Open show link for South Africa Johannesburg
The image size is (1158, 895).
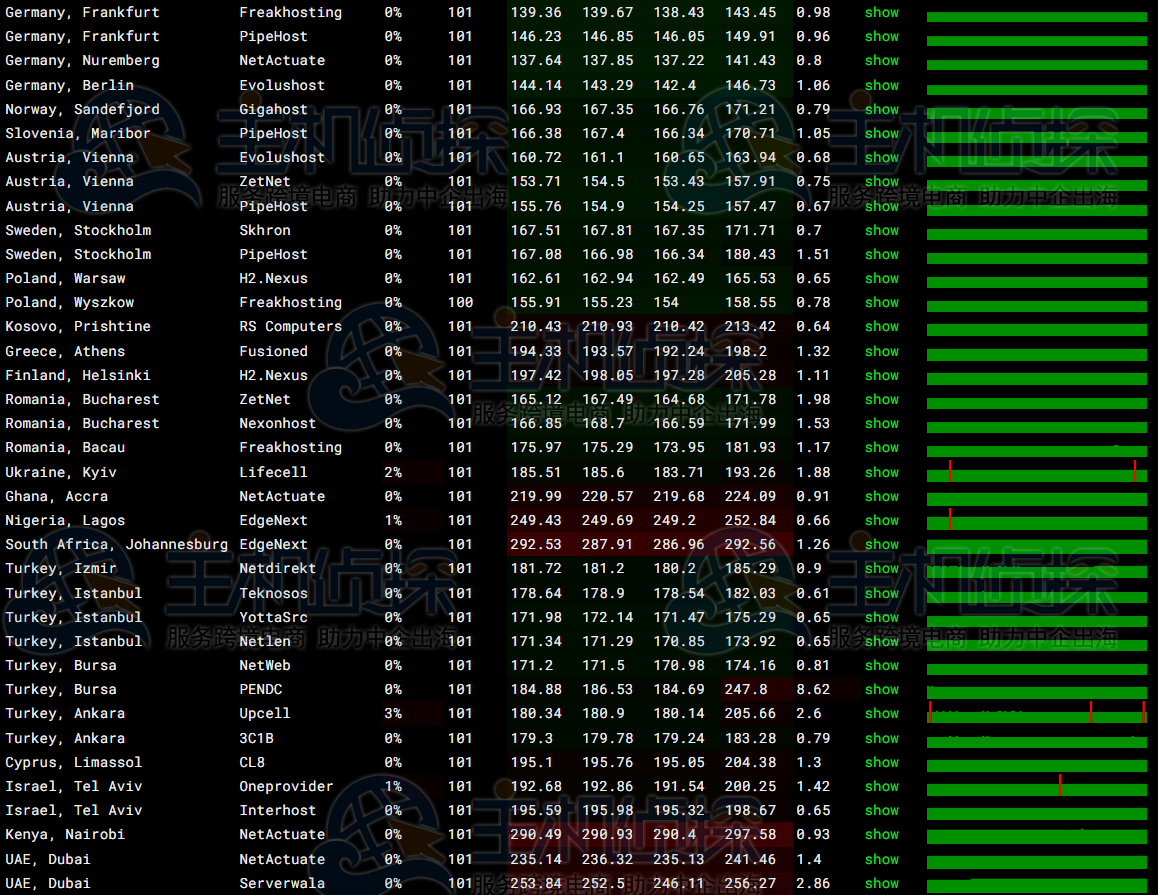click(882, 544)
